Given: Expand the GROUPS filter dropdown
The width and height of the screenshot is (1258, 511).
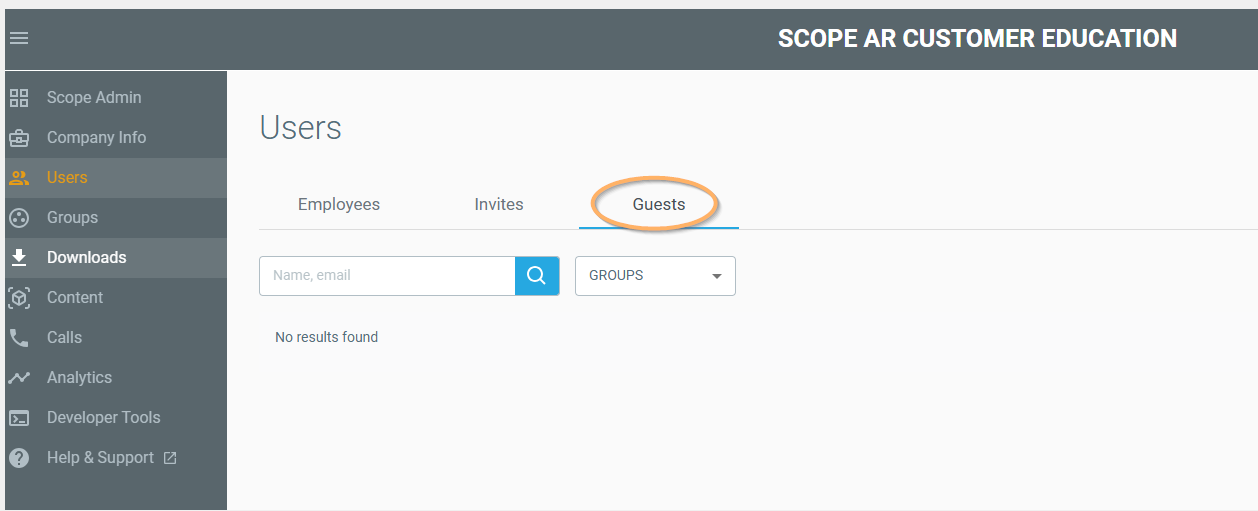Looking at the screenshot, I should pyautogui.click(x=655, y=276).
